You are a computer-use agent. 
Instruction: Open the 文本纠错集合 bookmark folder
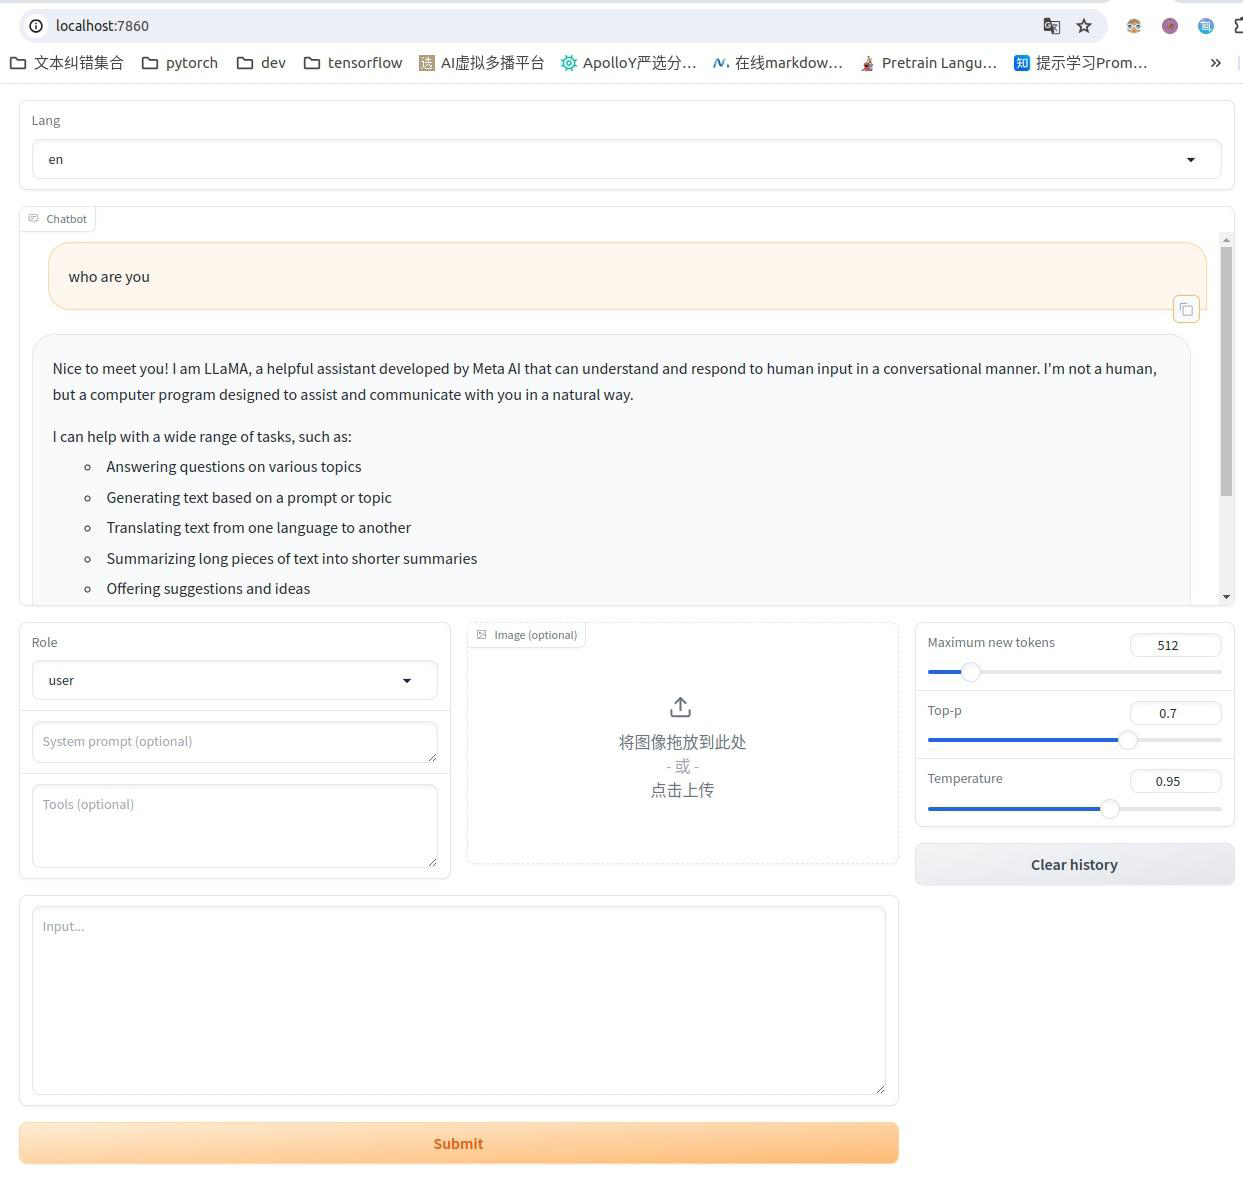(x=67, y=63)
